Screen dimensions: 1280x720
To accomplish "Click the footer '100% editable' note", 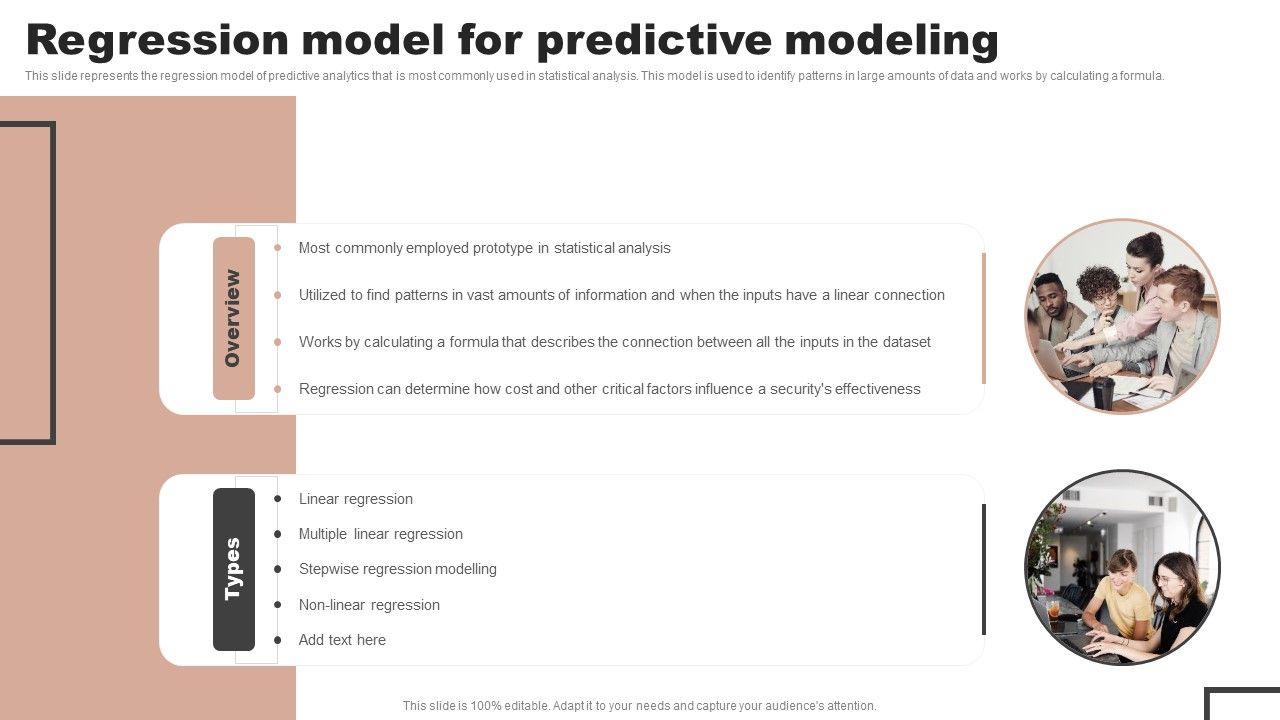I will [x=639, y=706].
